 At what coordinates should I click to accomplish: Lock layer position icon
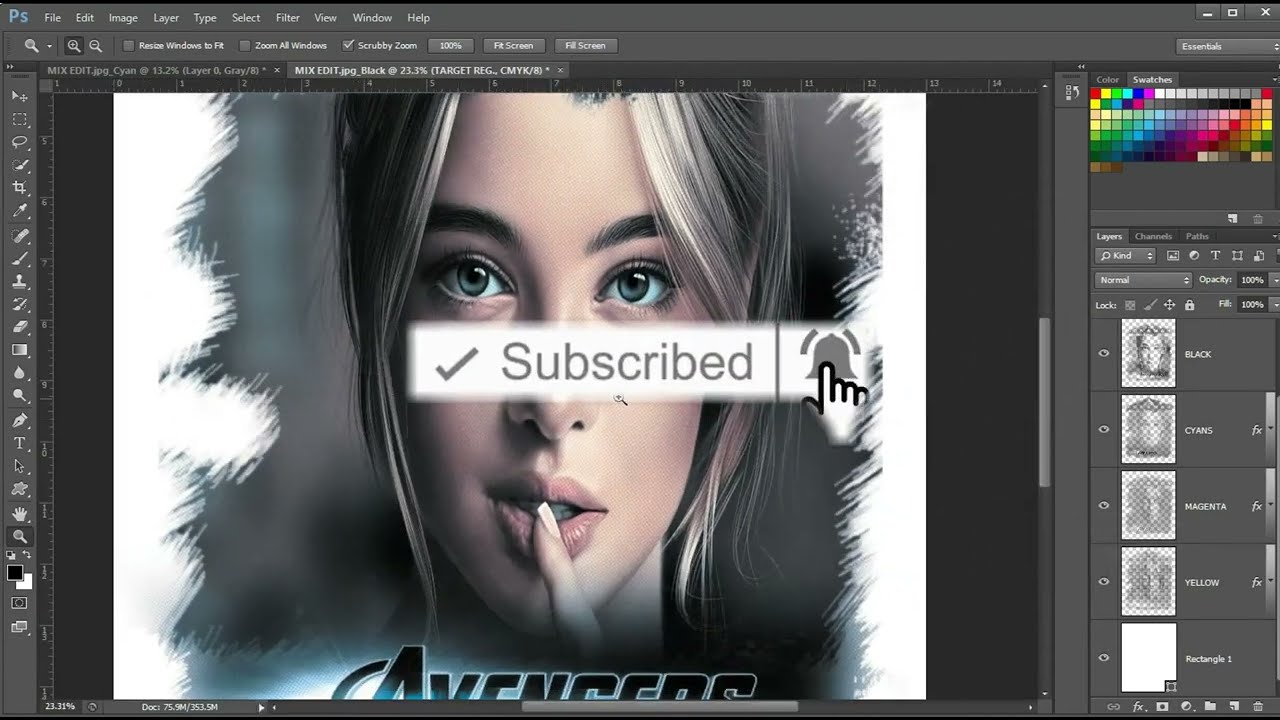[x=1169, y=305]
